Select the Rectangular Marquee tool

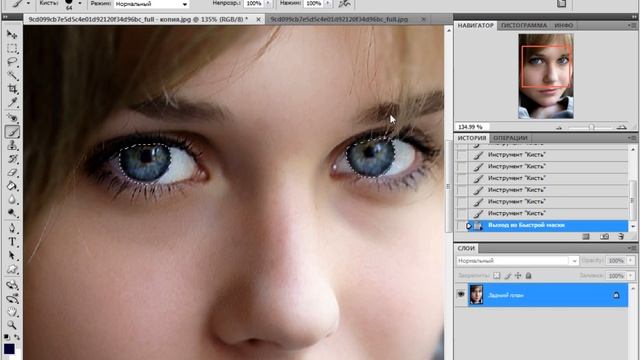click(12, 49)
